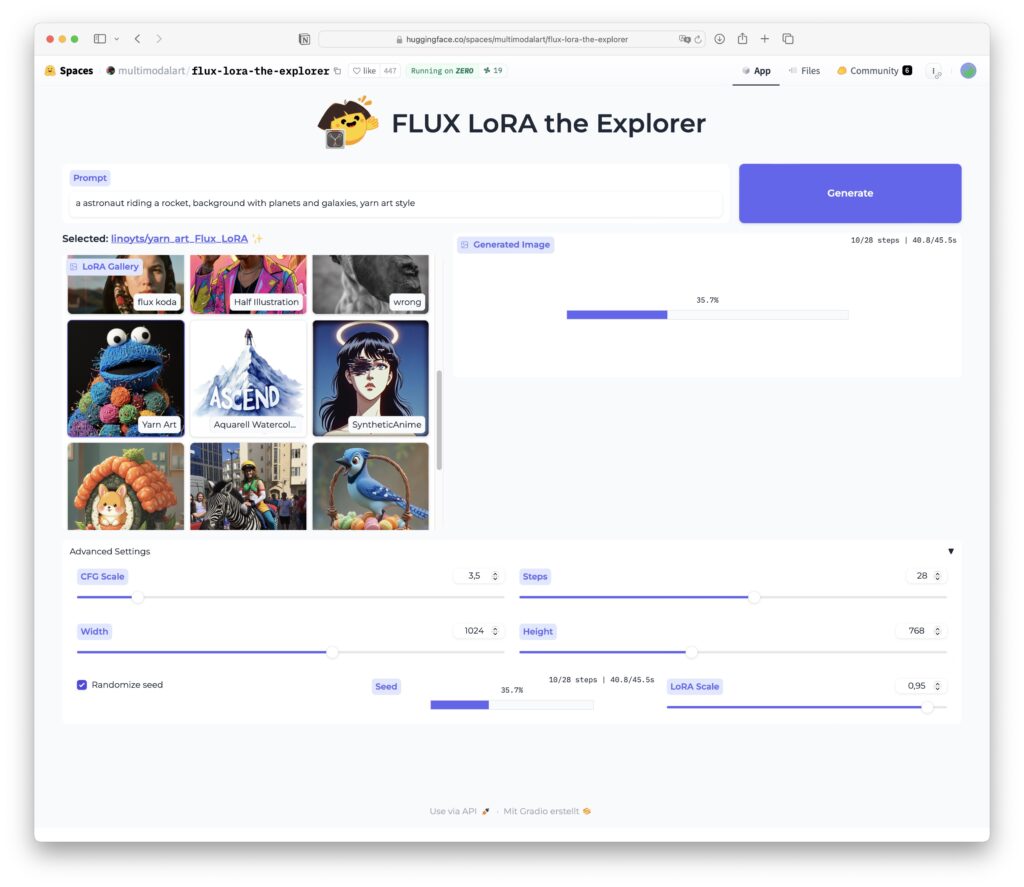The height and width of the screenshot is (887, 1024).
Task: Toggle the browser sidebar icon
Action: [x=100, y=39]
